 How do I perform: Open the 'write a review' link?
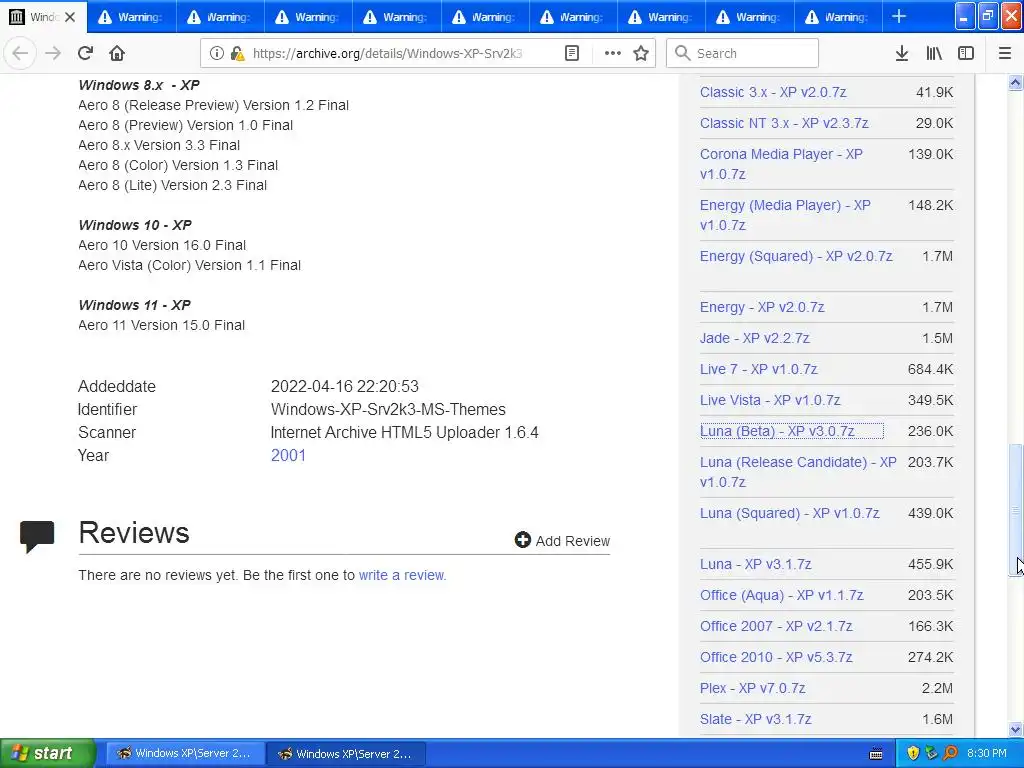tap(402, 575)
